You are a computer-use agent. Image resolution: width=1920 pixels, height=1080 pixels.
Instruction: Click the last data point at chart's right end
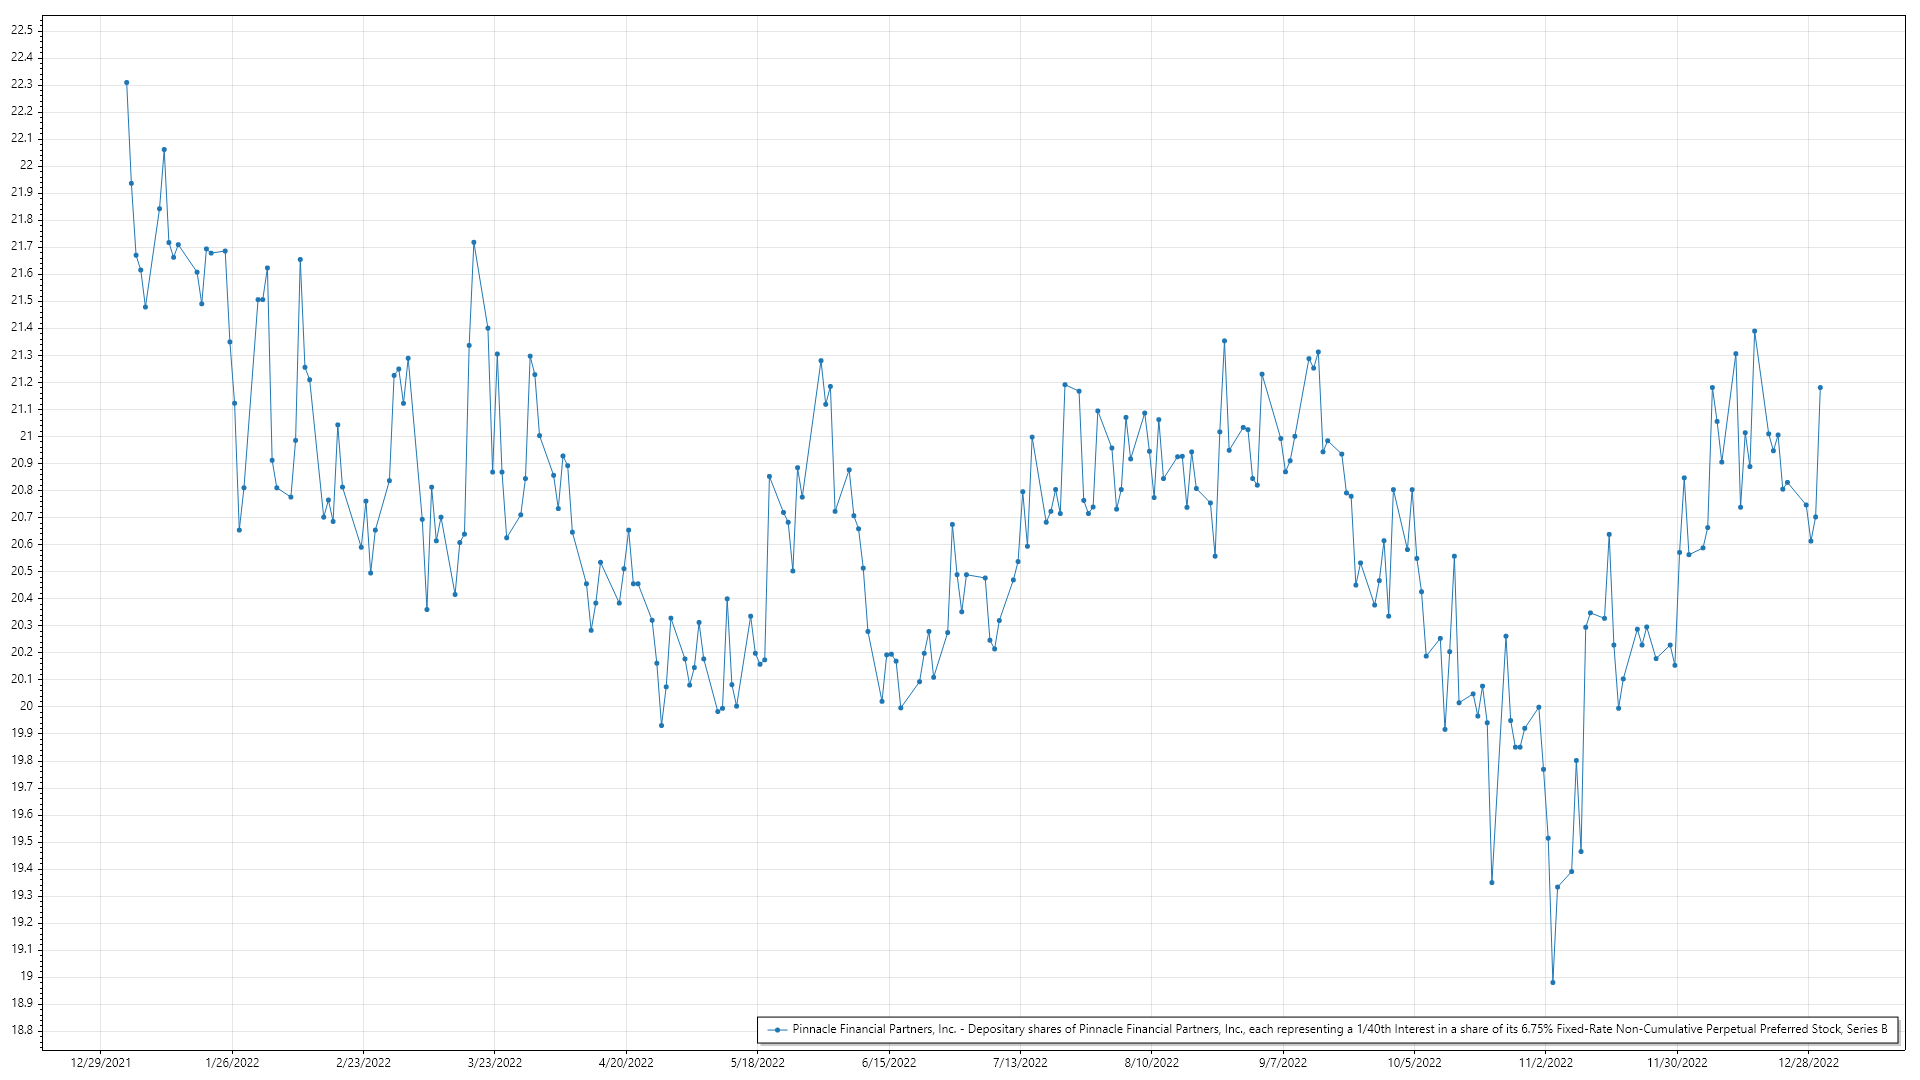pyautogui.click(x=1820, y=388)
